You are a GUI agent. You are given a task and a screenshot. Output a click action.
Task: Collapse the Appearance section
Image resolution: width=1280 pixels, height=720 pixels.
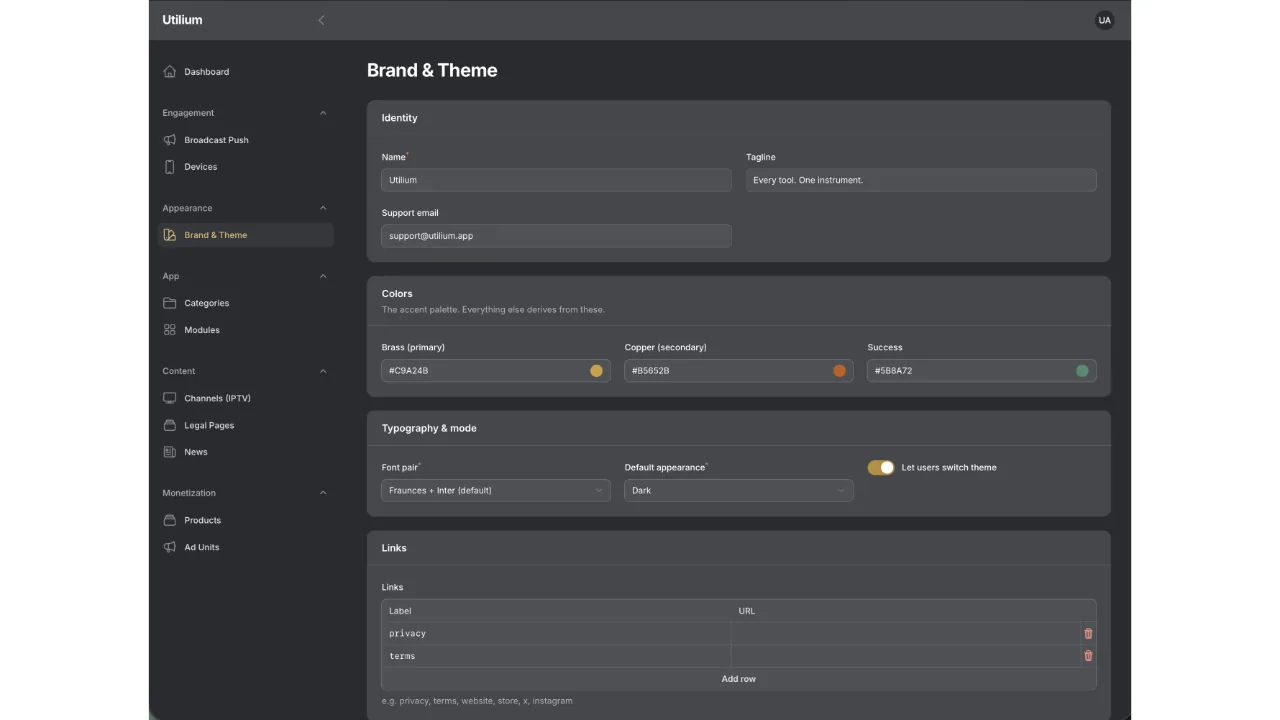pos(323,208)
